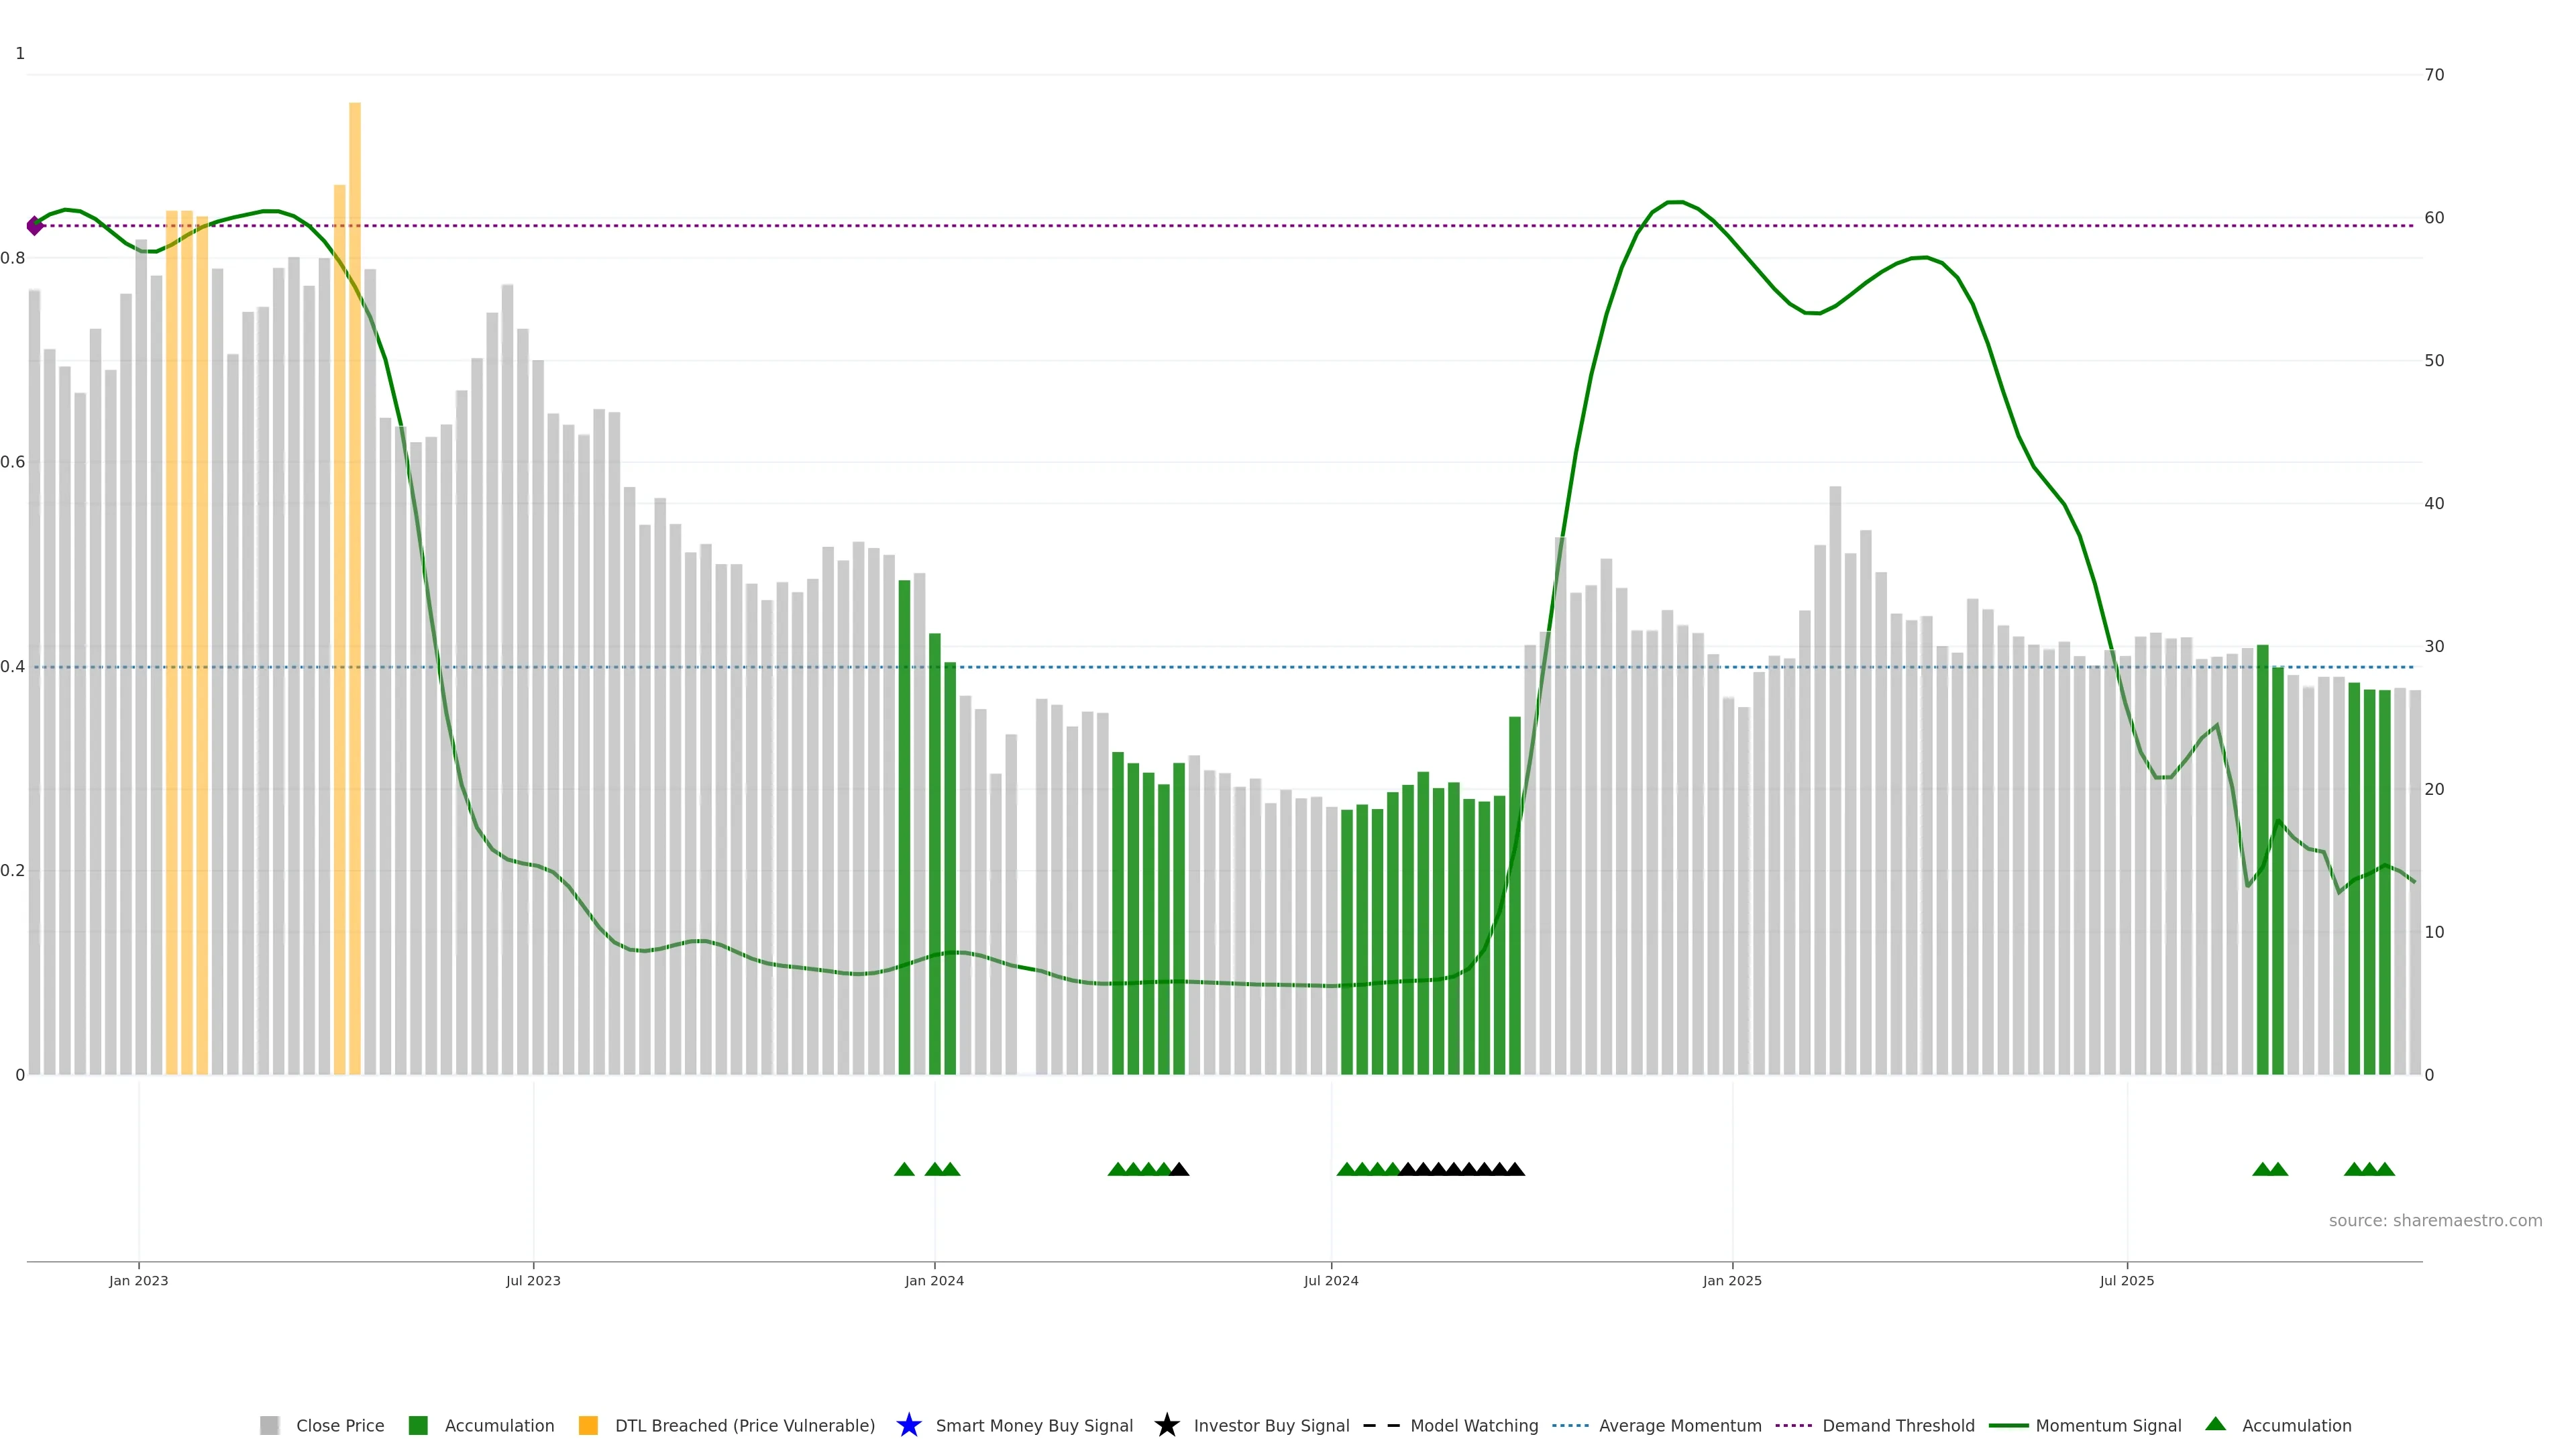Click the orange DTL Breached legend swatch
This screenshot has width=2576, height=1449.
click(x=588, y=1425)
